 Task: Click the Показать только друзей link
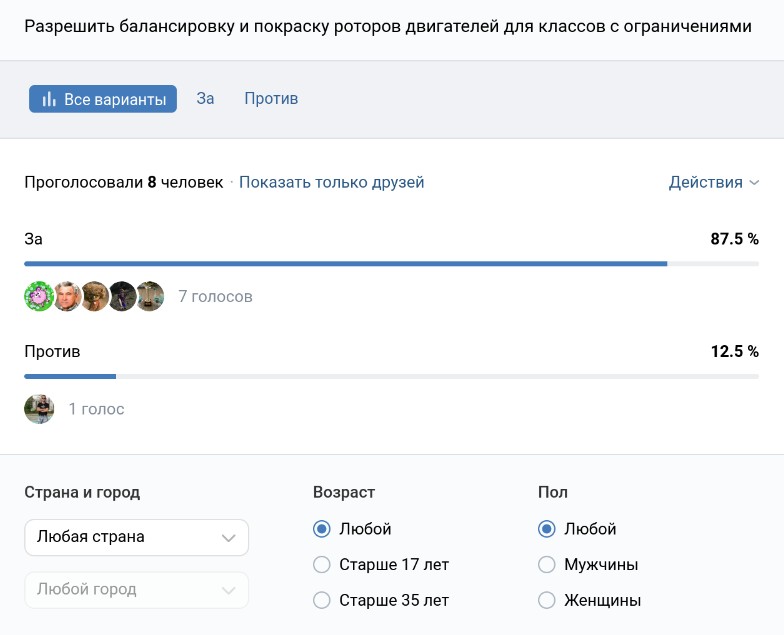[331, 182]
